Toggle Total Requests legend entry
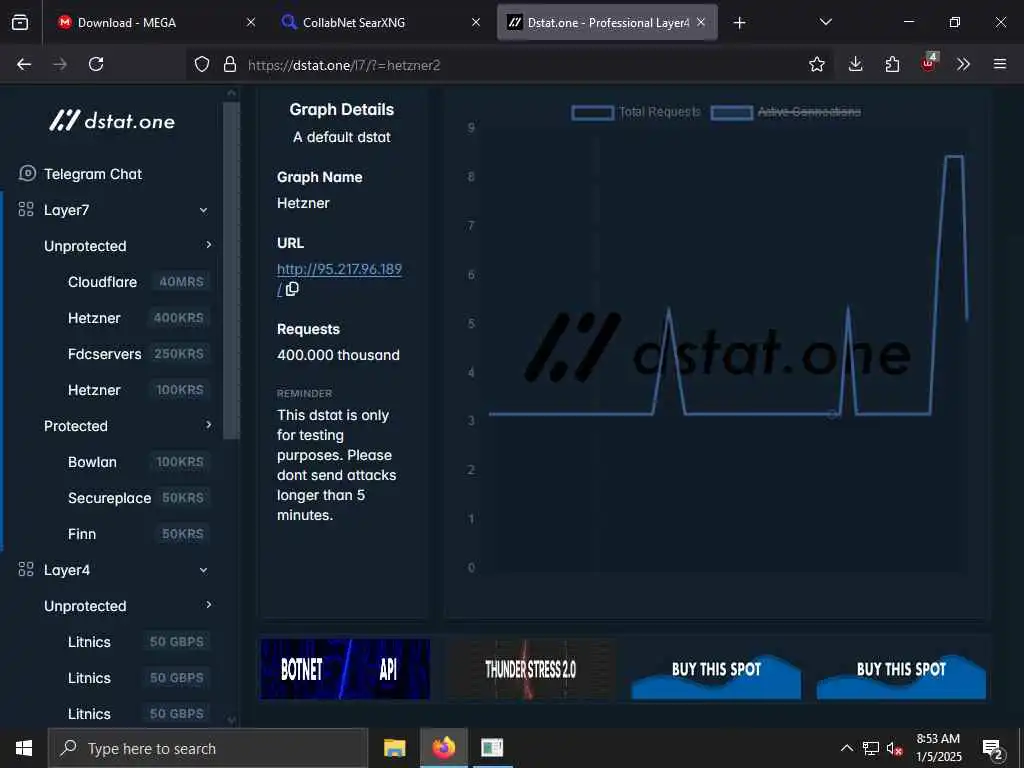 coord(636,112)
